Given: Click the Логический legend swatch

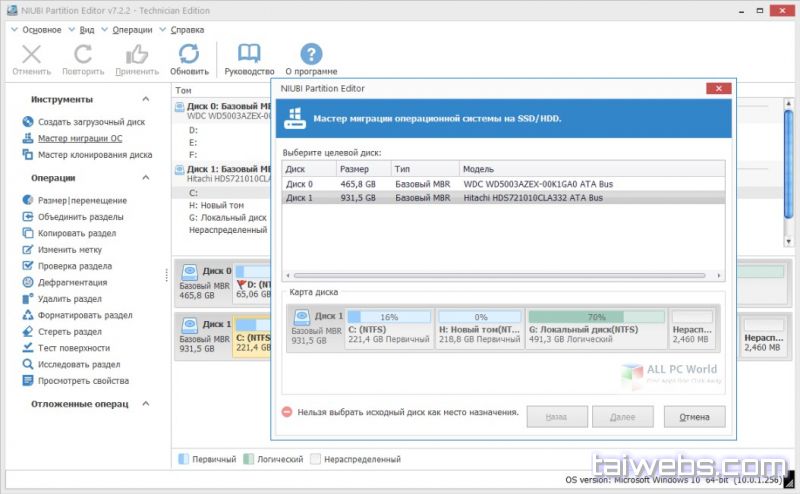Looking at the screenshot, I should coord(248,459).
